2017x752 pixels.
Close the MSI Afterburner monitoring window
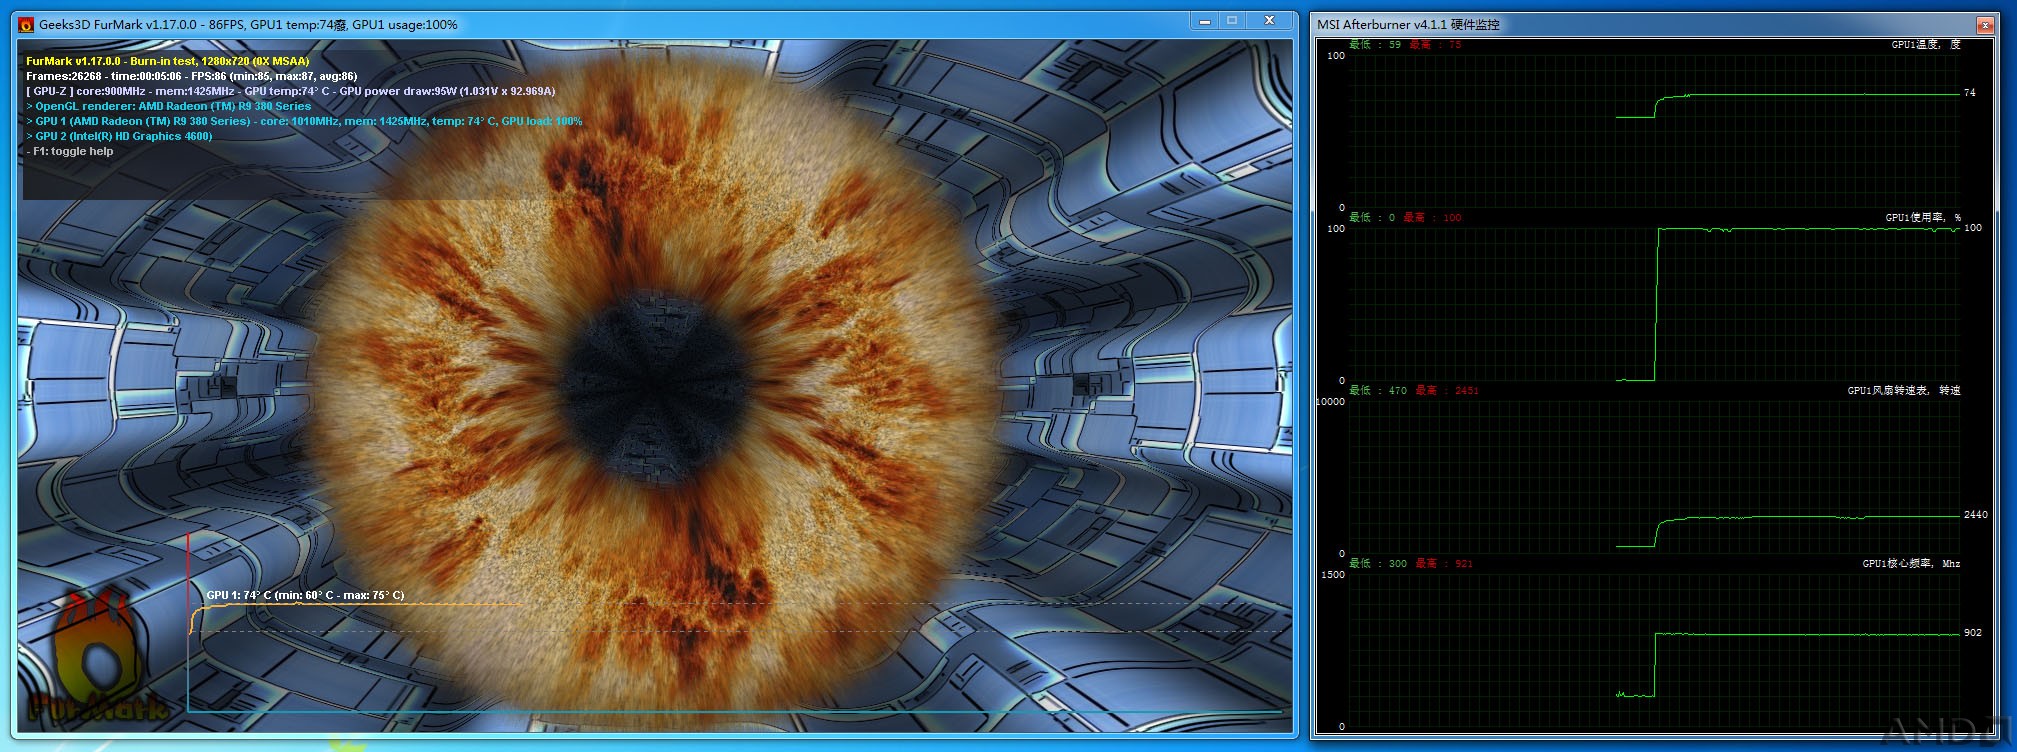click(x=1985, y=25)
